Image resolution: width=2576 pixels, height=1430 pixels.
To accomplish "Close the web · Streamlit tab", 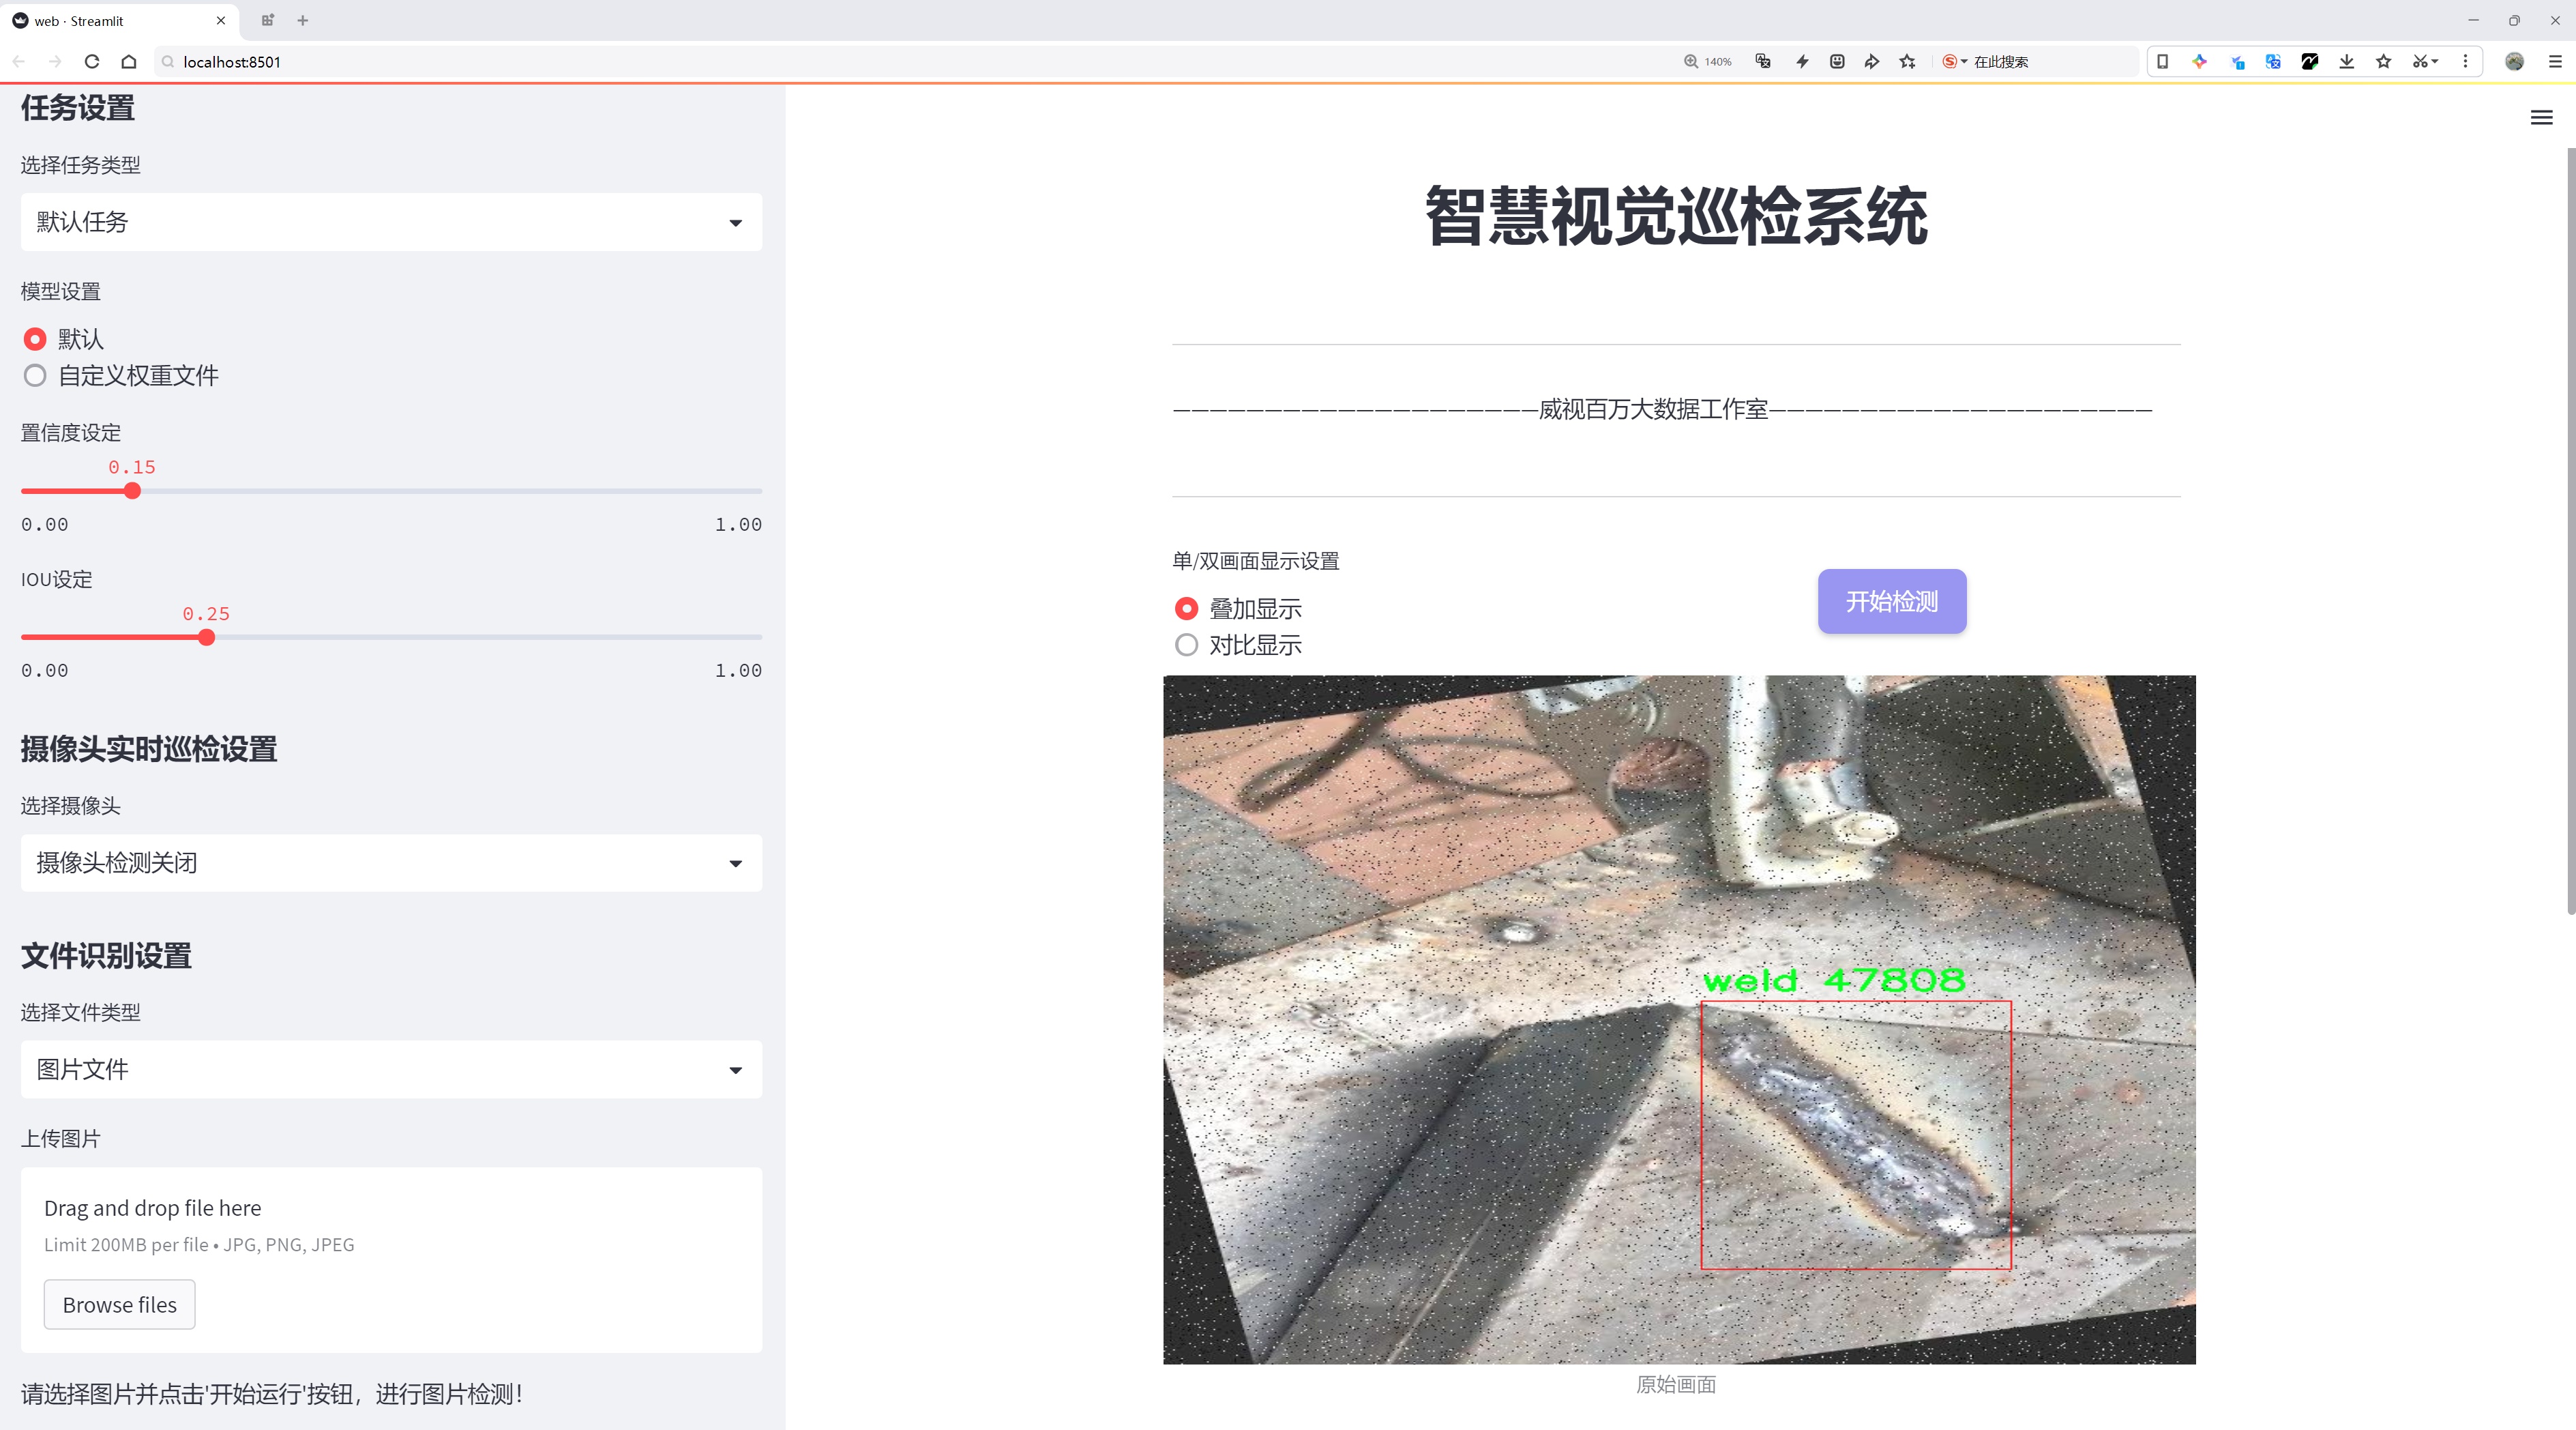I will point(221,20).
